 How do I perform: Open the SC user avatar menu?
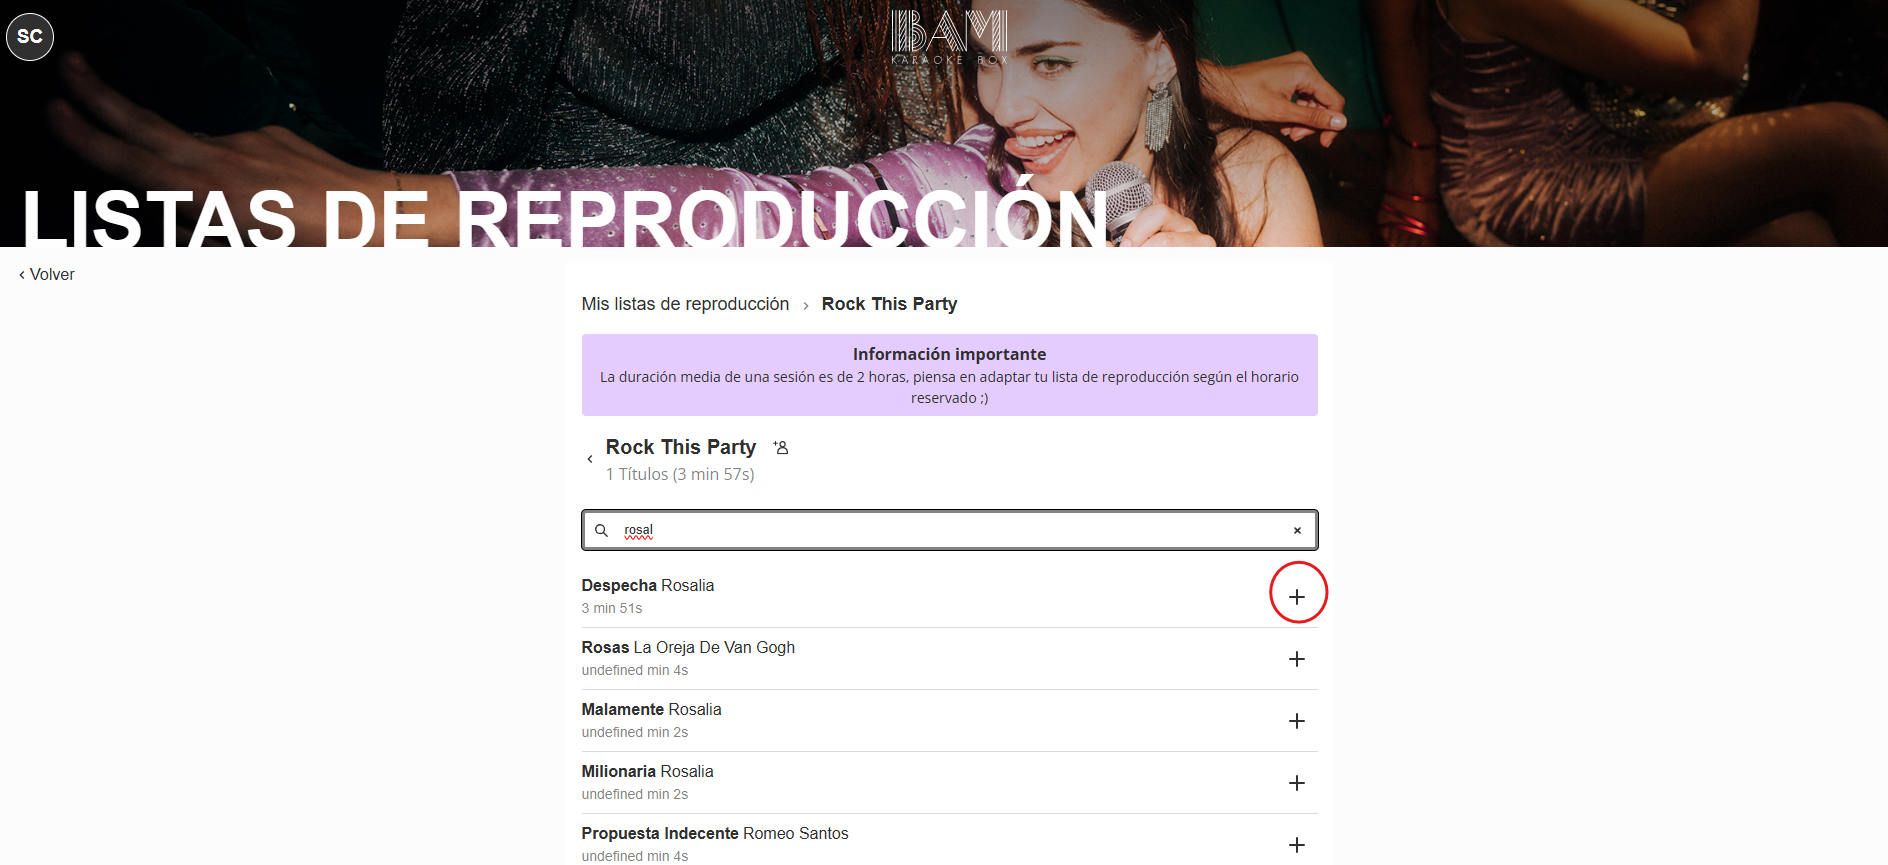click(30, 37)
